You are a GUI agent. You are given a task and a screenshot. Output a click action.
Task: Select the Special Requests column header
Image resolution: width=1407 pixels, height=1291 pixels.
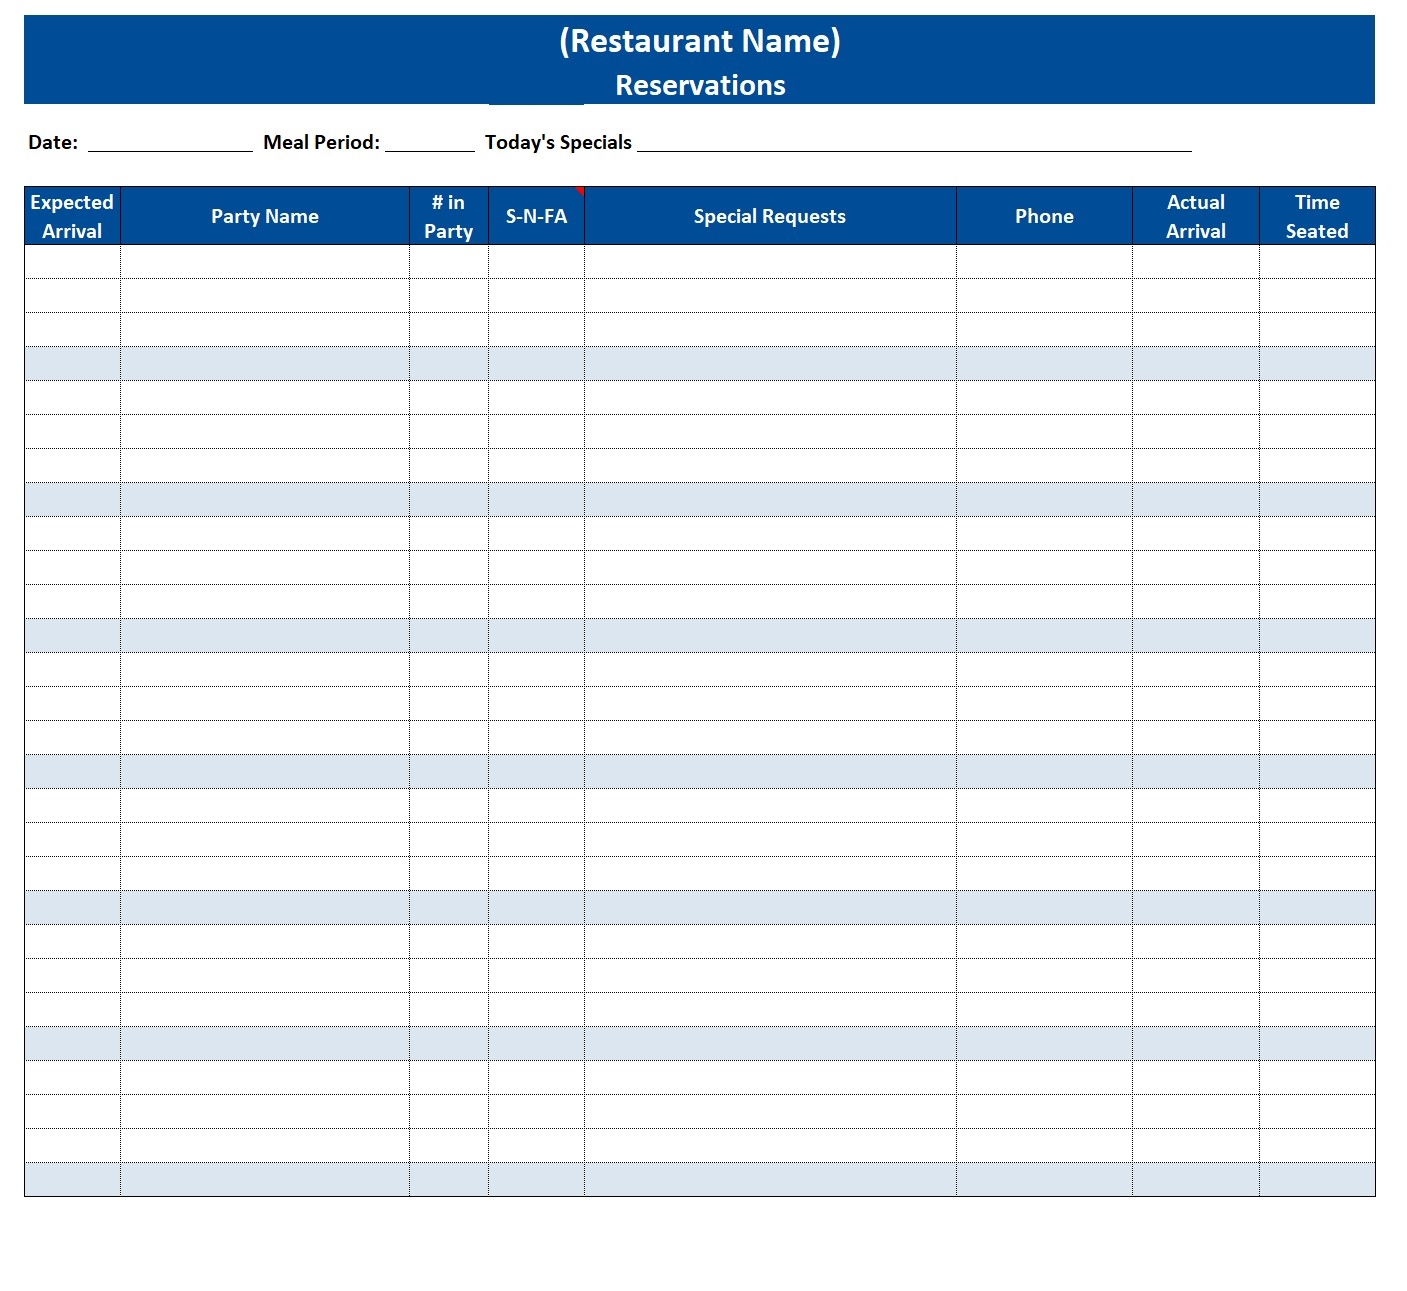coord(770,215)
